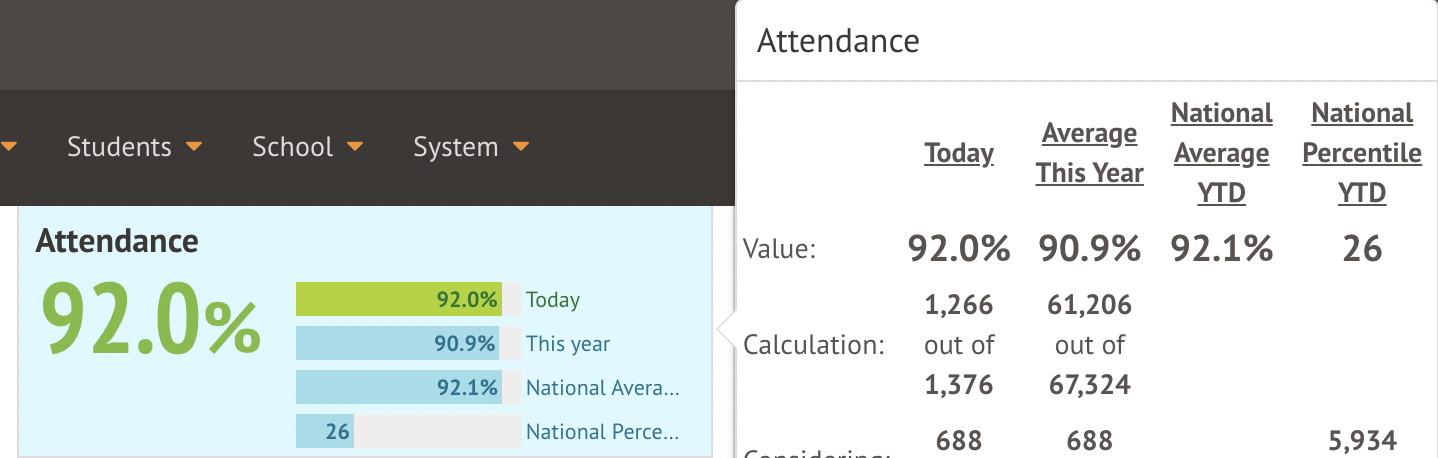Select the 92.1% blue bar in widget
The width and height of the screenshot is (1438, 458).
pos(398,387)
